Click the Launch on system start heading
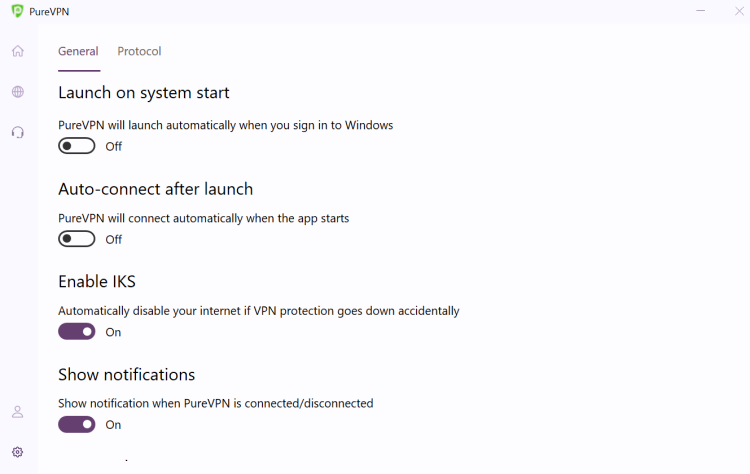 144,93
